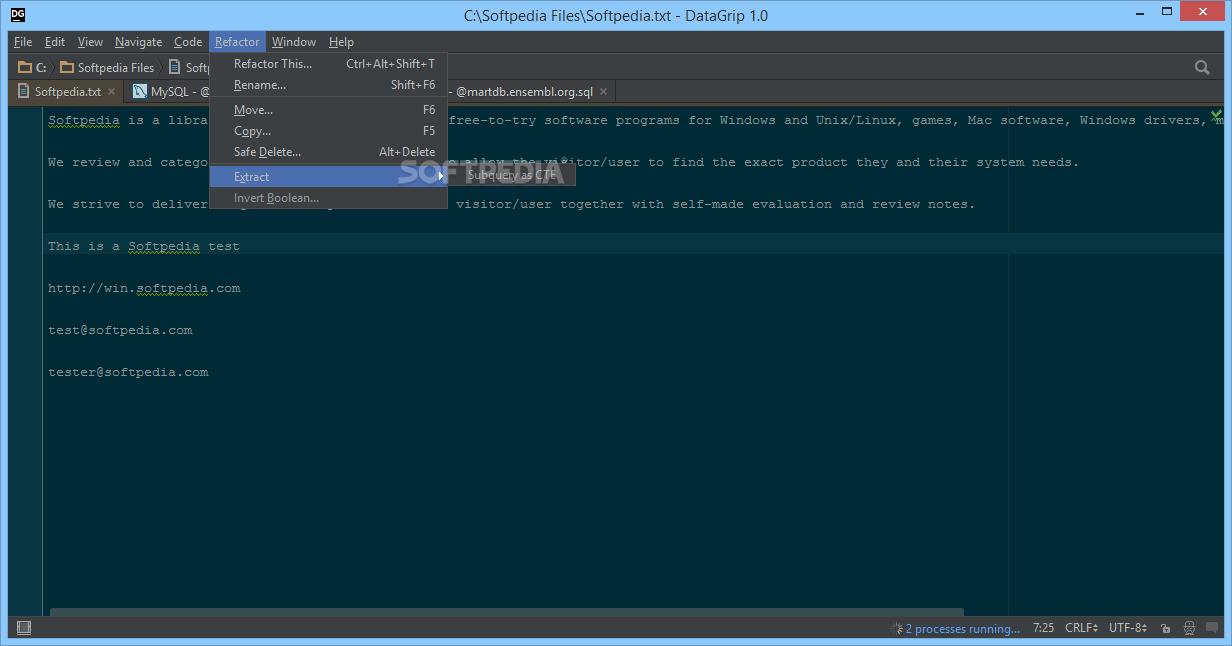The height and width of the screenshot is (646, 1232).
Task: Click the horizontal editor scrollbar
Action: (x=507, y=611)
